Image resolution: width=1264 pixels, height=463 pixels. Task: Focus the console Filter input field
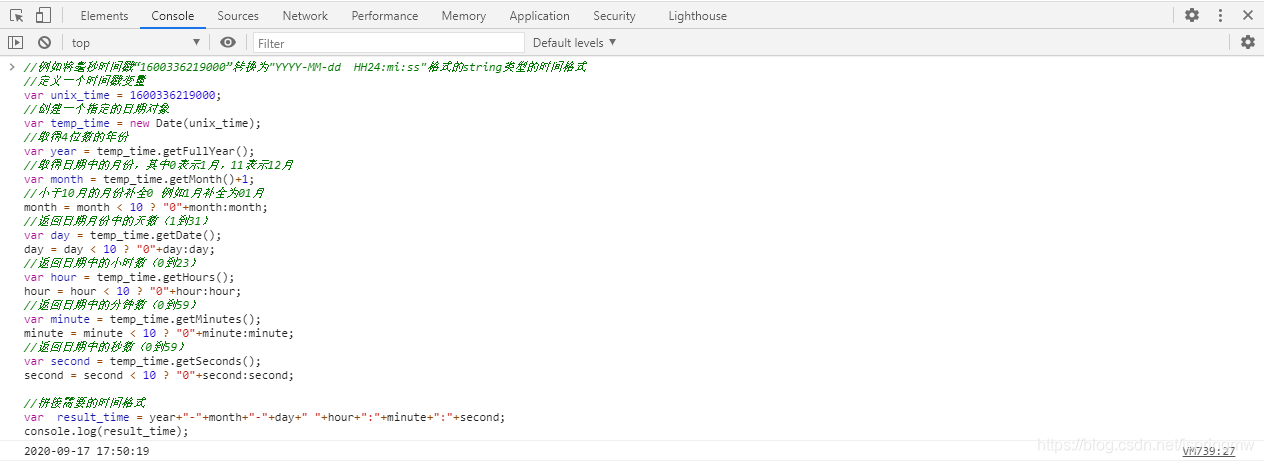(389, 43)
